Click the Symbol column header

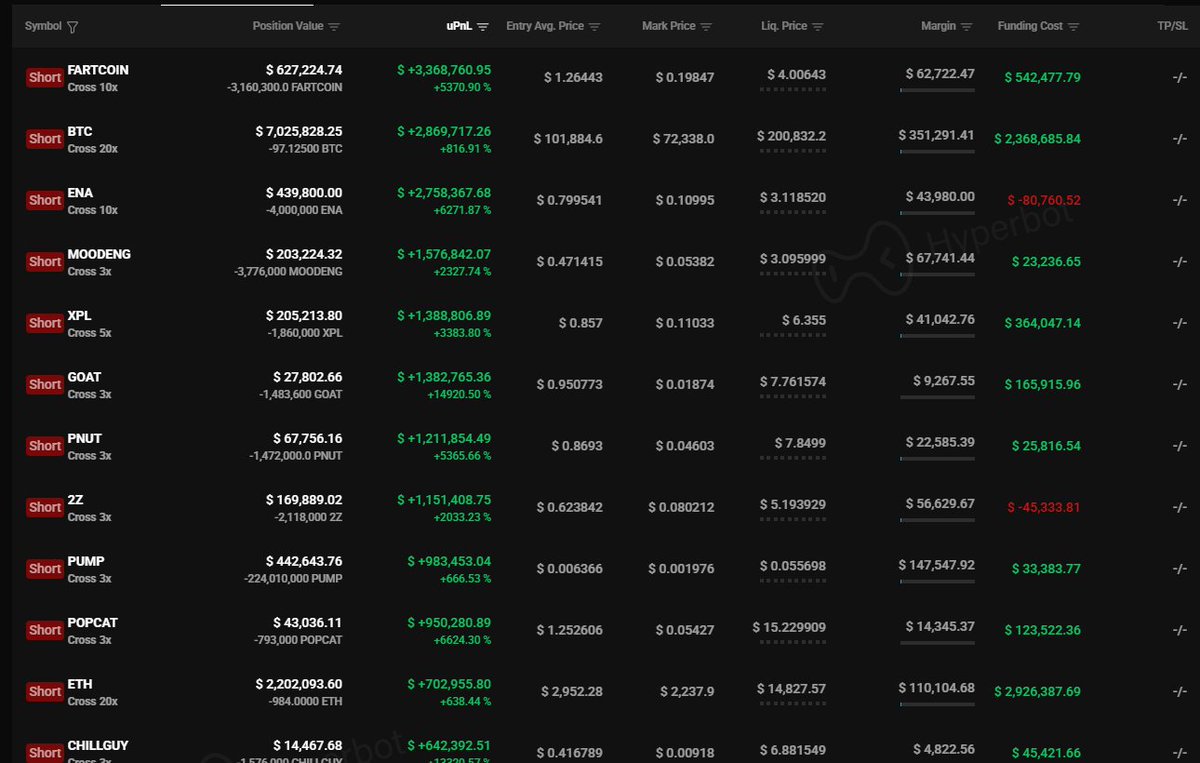click(43, 27)
